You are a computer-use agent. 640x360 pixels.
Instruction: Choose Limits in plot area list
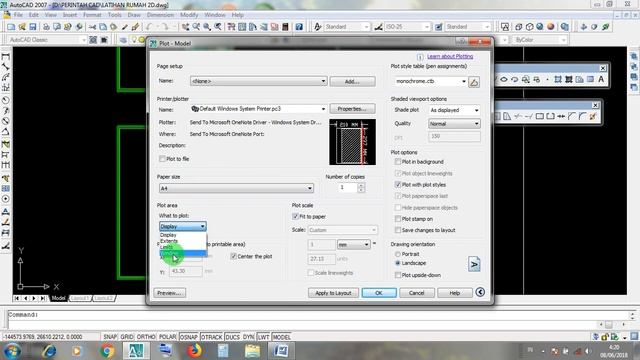coord(182,247)
